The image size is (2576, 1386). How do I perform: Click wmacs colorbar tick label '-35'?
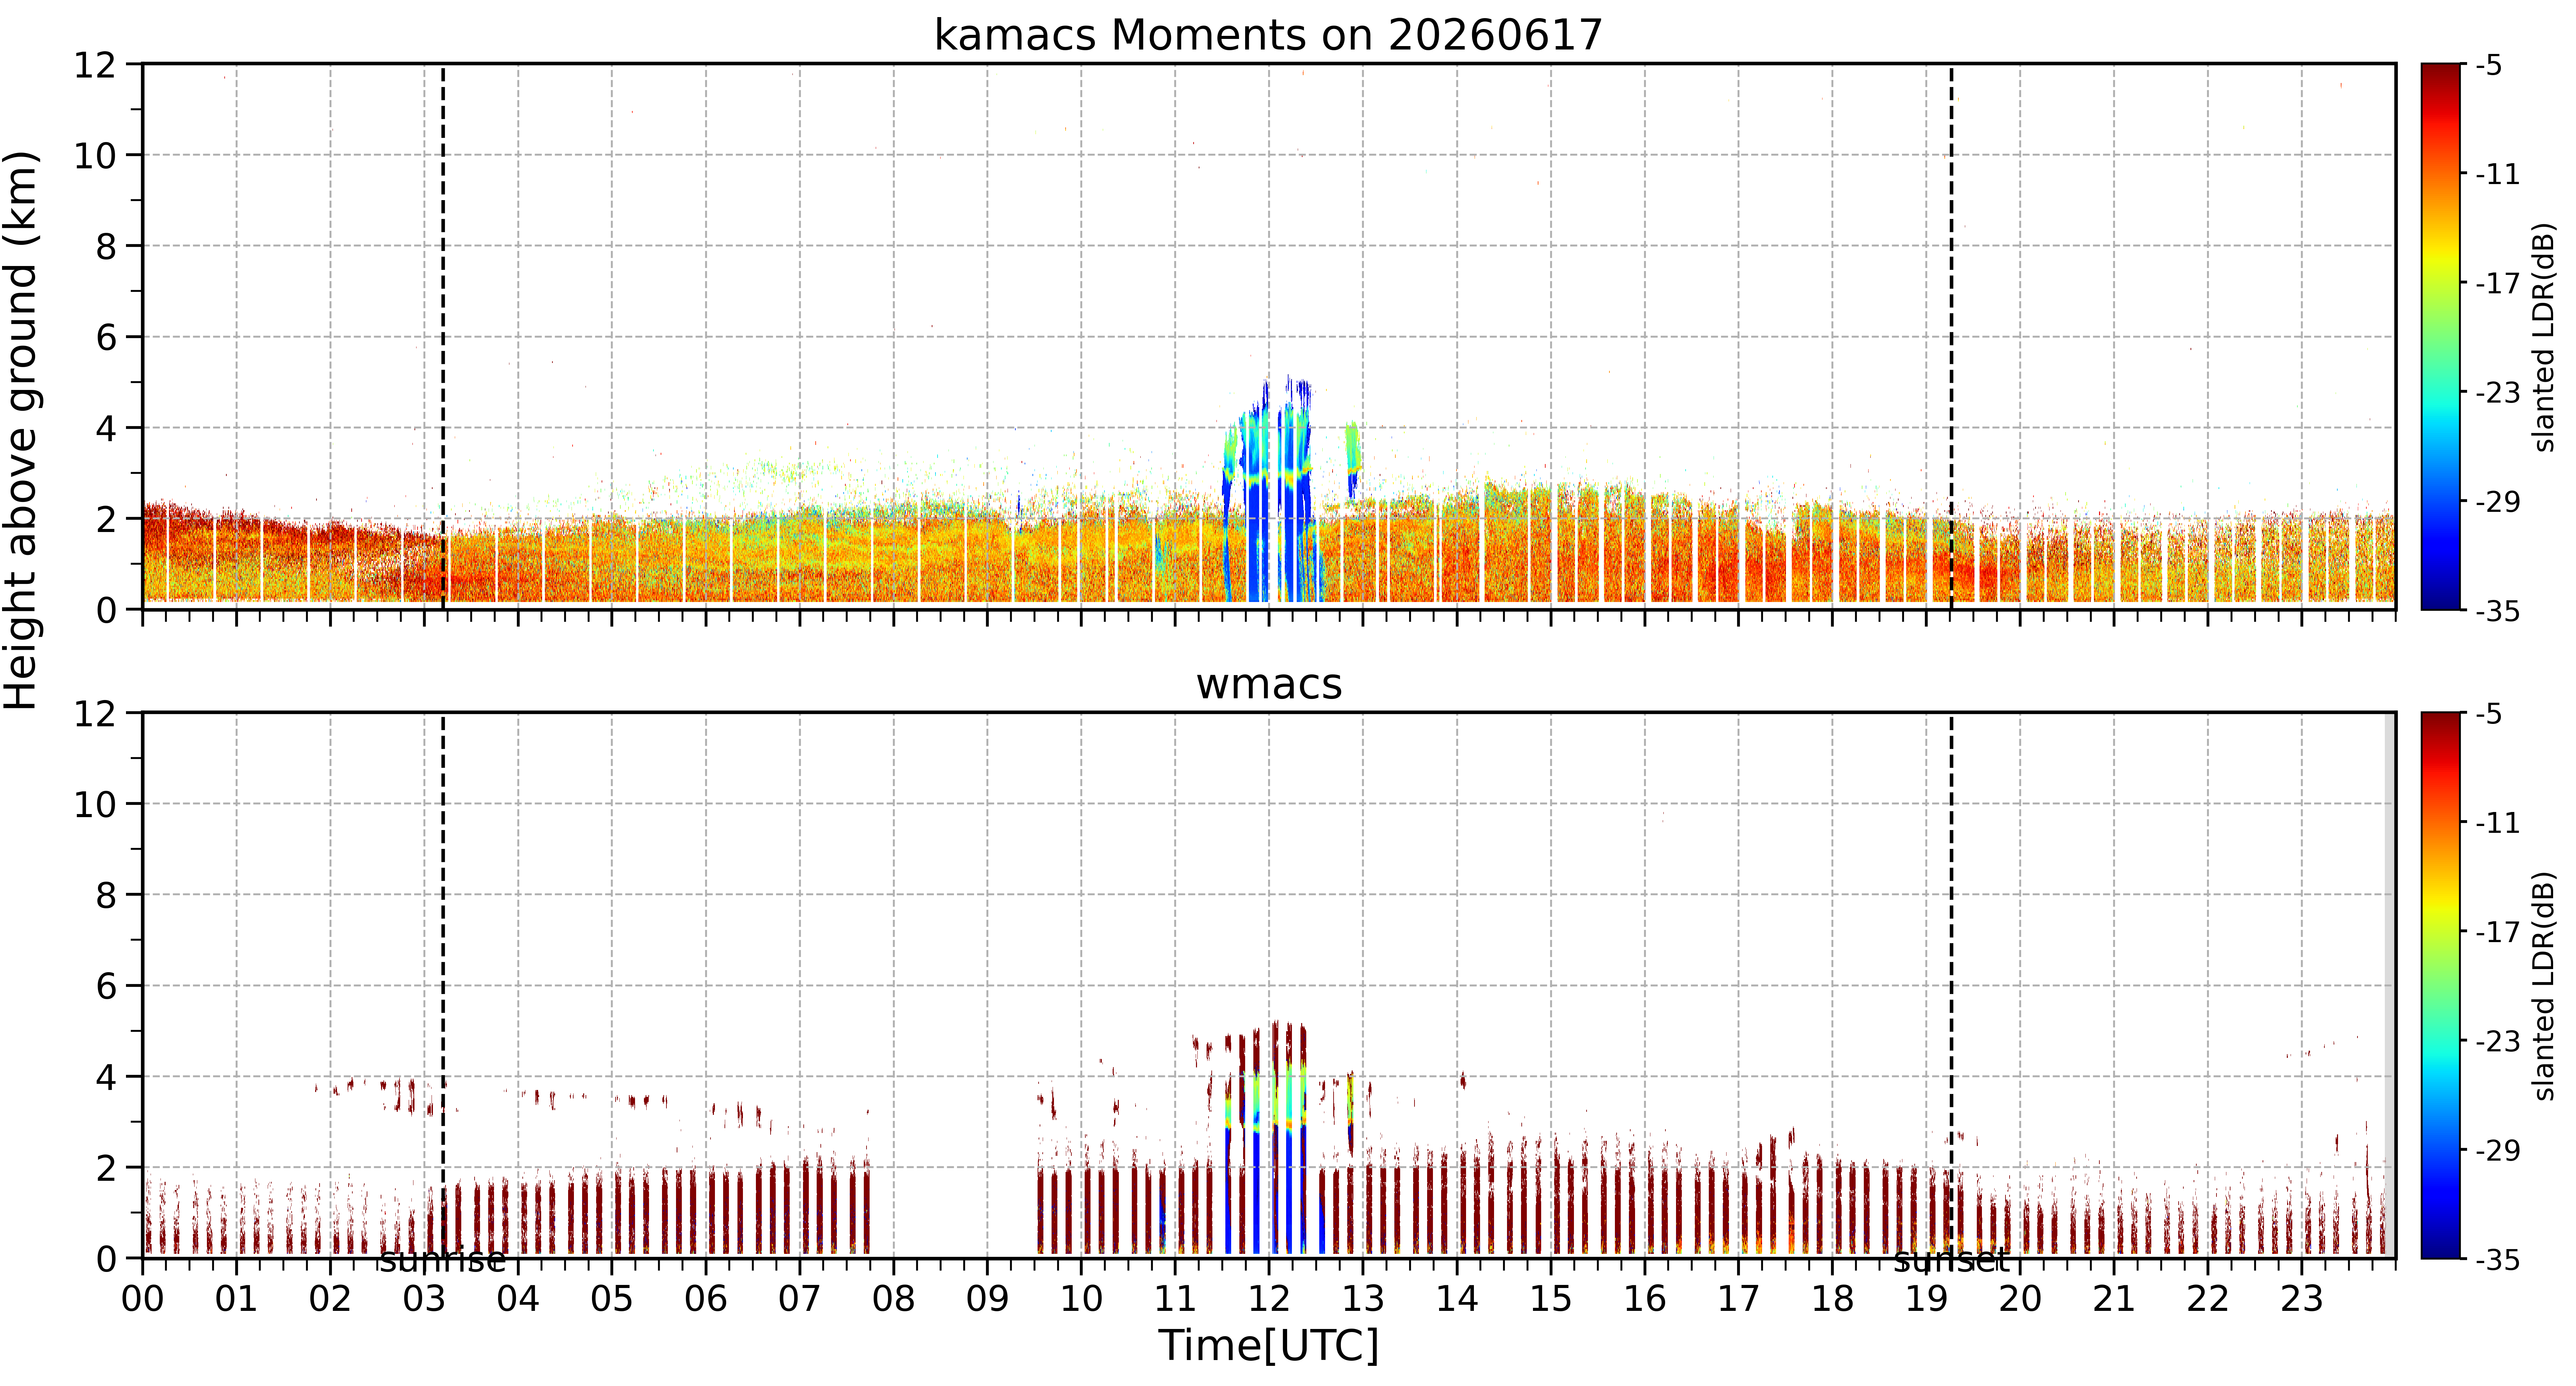(2497, 1260)
